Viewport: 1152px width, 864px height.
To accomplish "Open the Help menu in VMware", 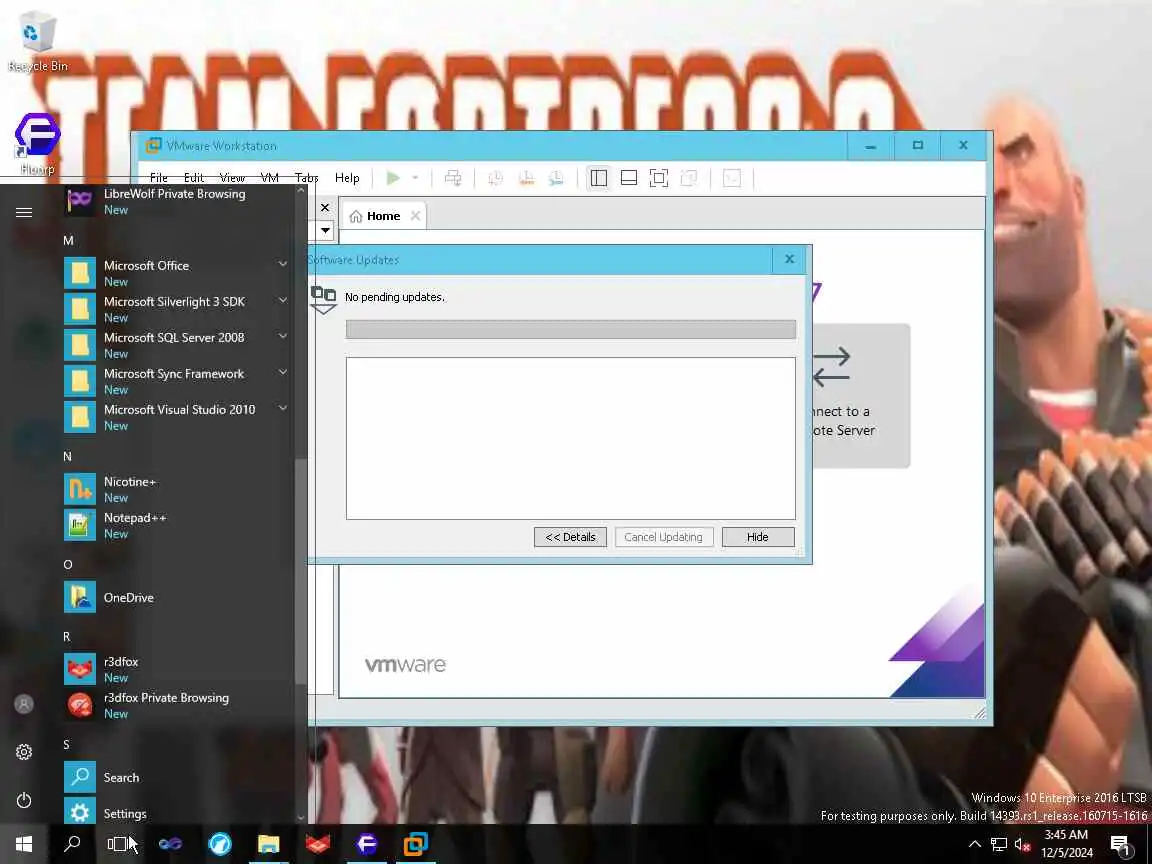I will [x=347, y=178].
